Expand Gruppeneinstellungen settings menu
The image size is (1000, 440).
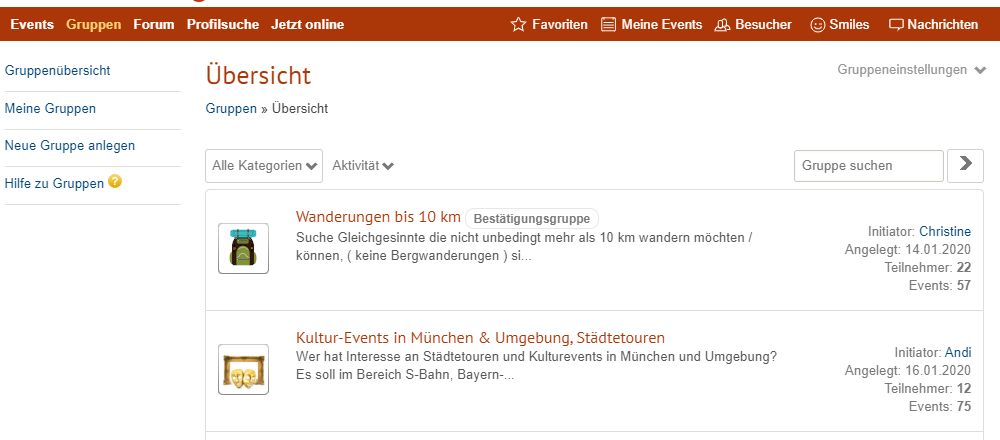coord(911,70)
